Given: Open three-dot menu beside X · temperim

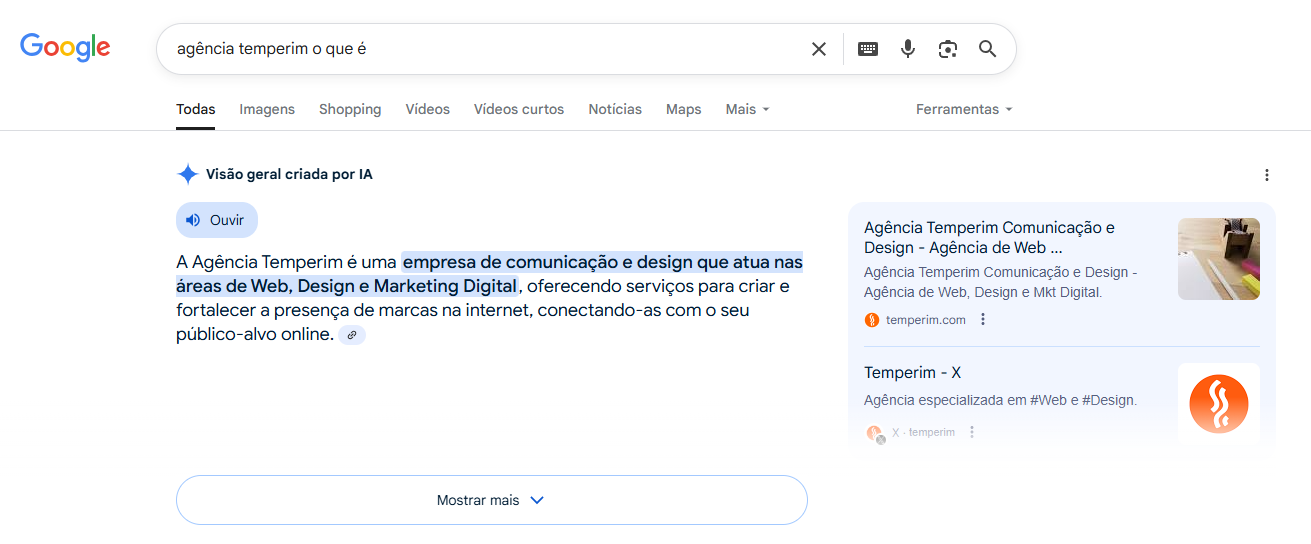Looking at the screenshot, I should [972, 432].
